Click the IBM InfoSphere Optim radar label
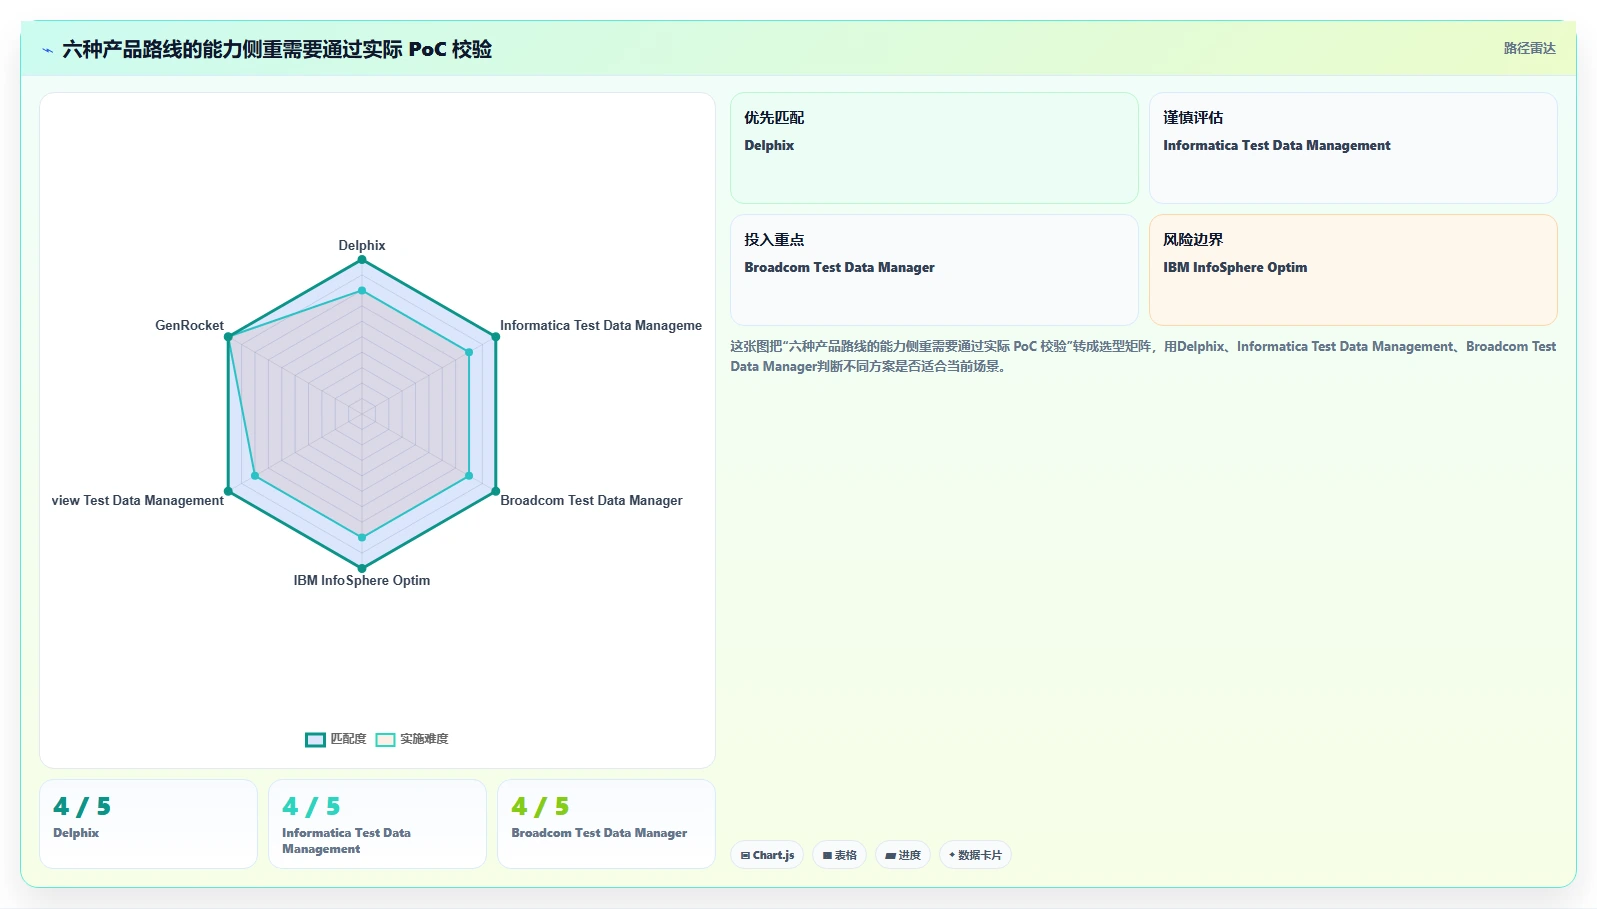Viewport: 1597px width, 909px height. pos(362,580)
